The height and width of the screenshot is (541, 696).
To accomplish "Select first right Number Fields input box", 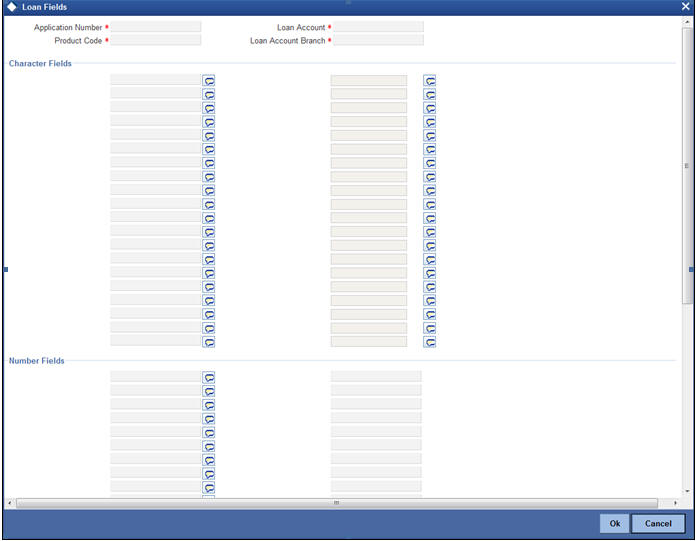I will (376, 377).
